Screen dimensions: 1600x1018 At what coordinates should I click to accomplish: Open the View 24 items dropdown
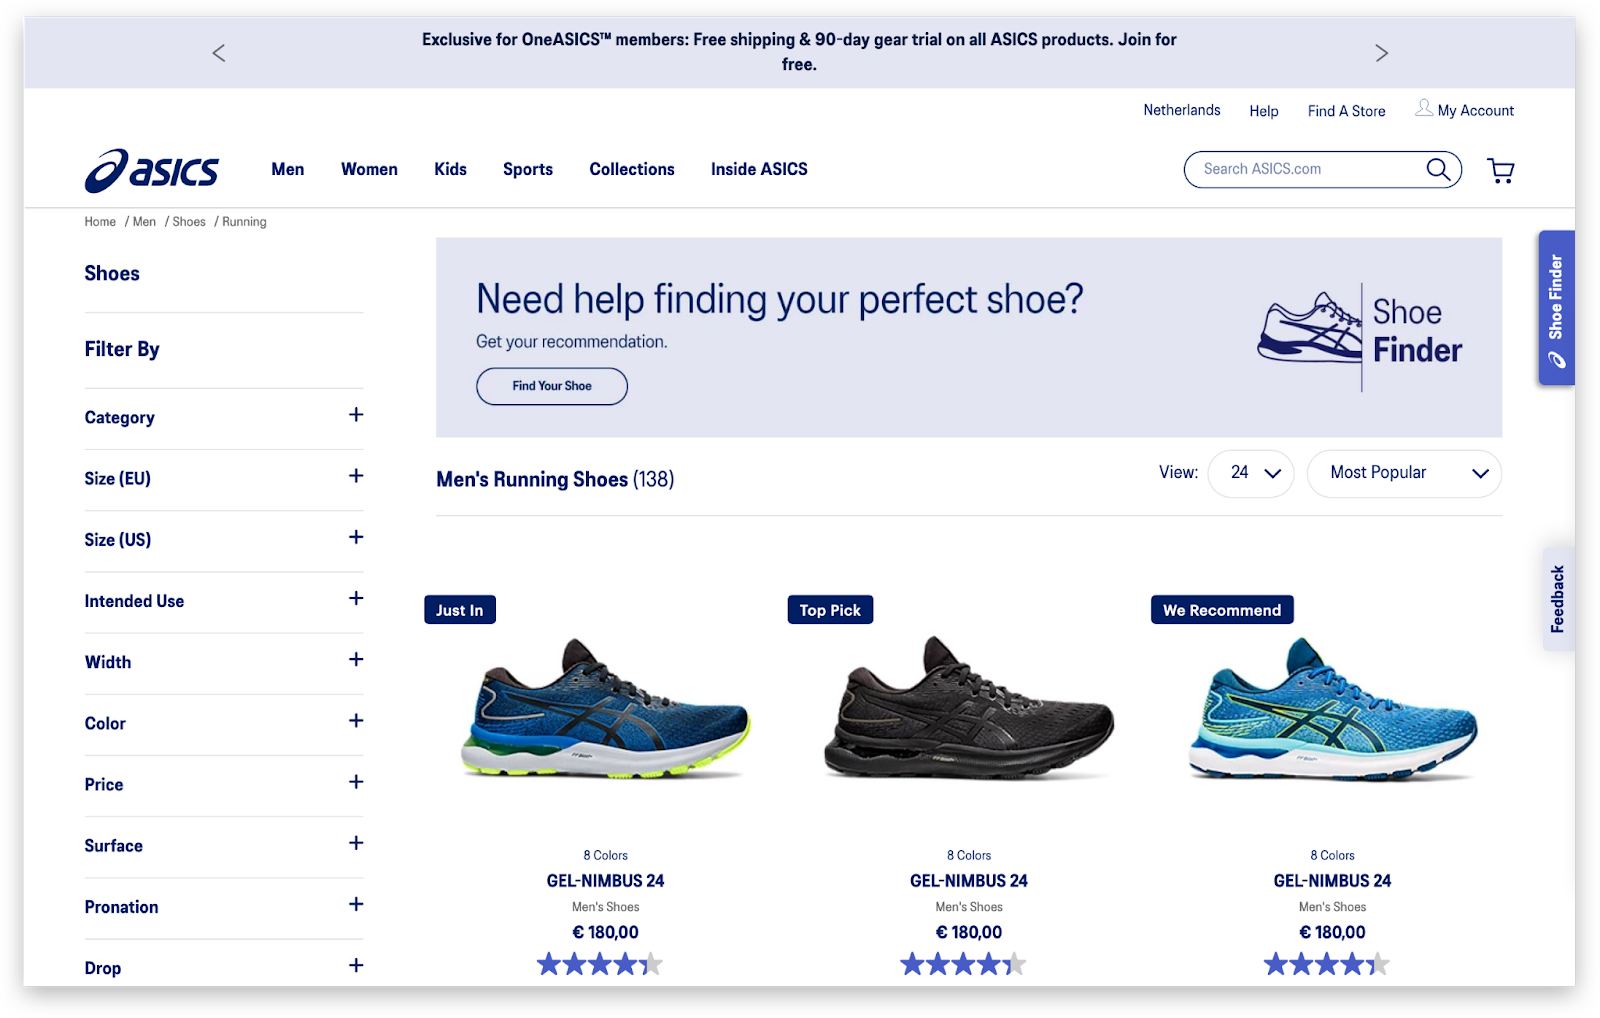click(x=1250, y=472)
